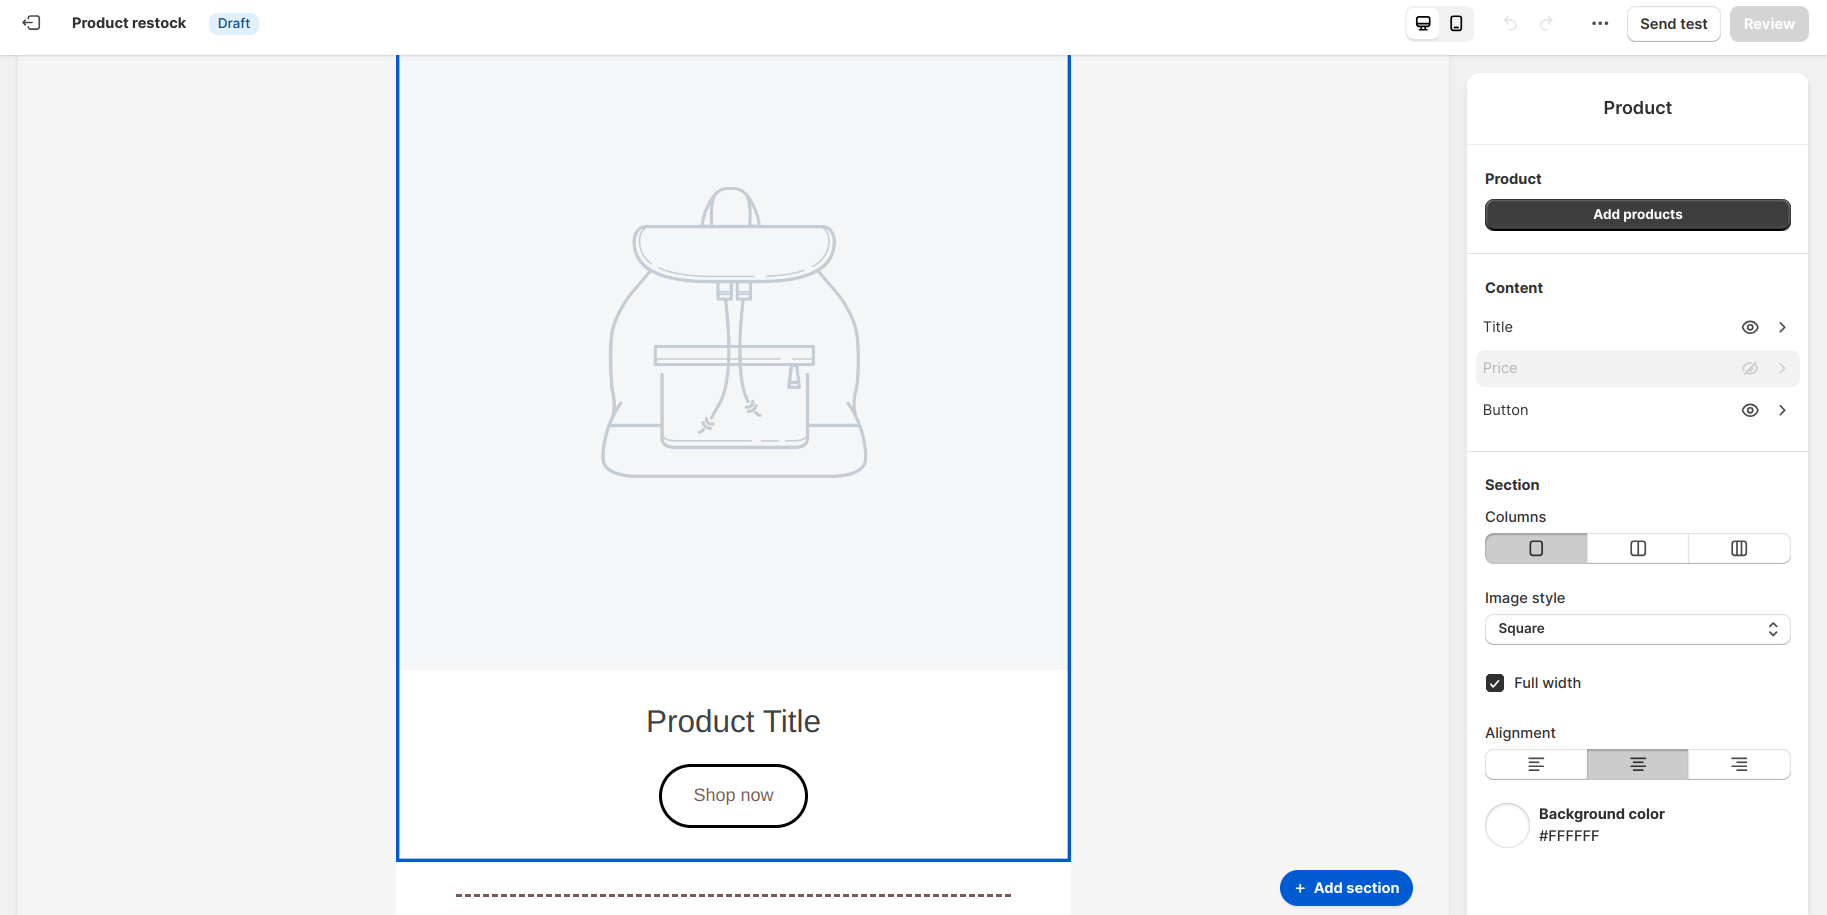Click the redo icon
The image size is (1827, 915).
click(1546, 23)
